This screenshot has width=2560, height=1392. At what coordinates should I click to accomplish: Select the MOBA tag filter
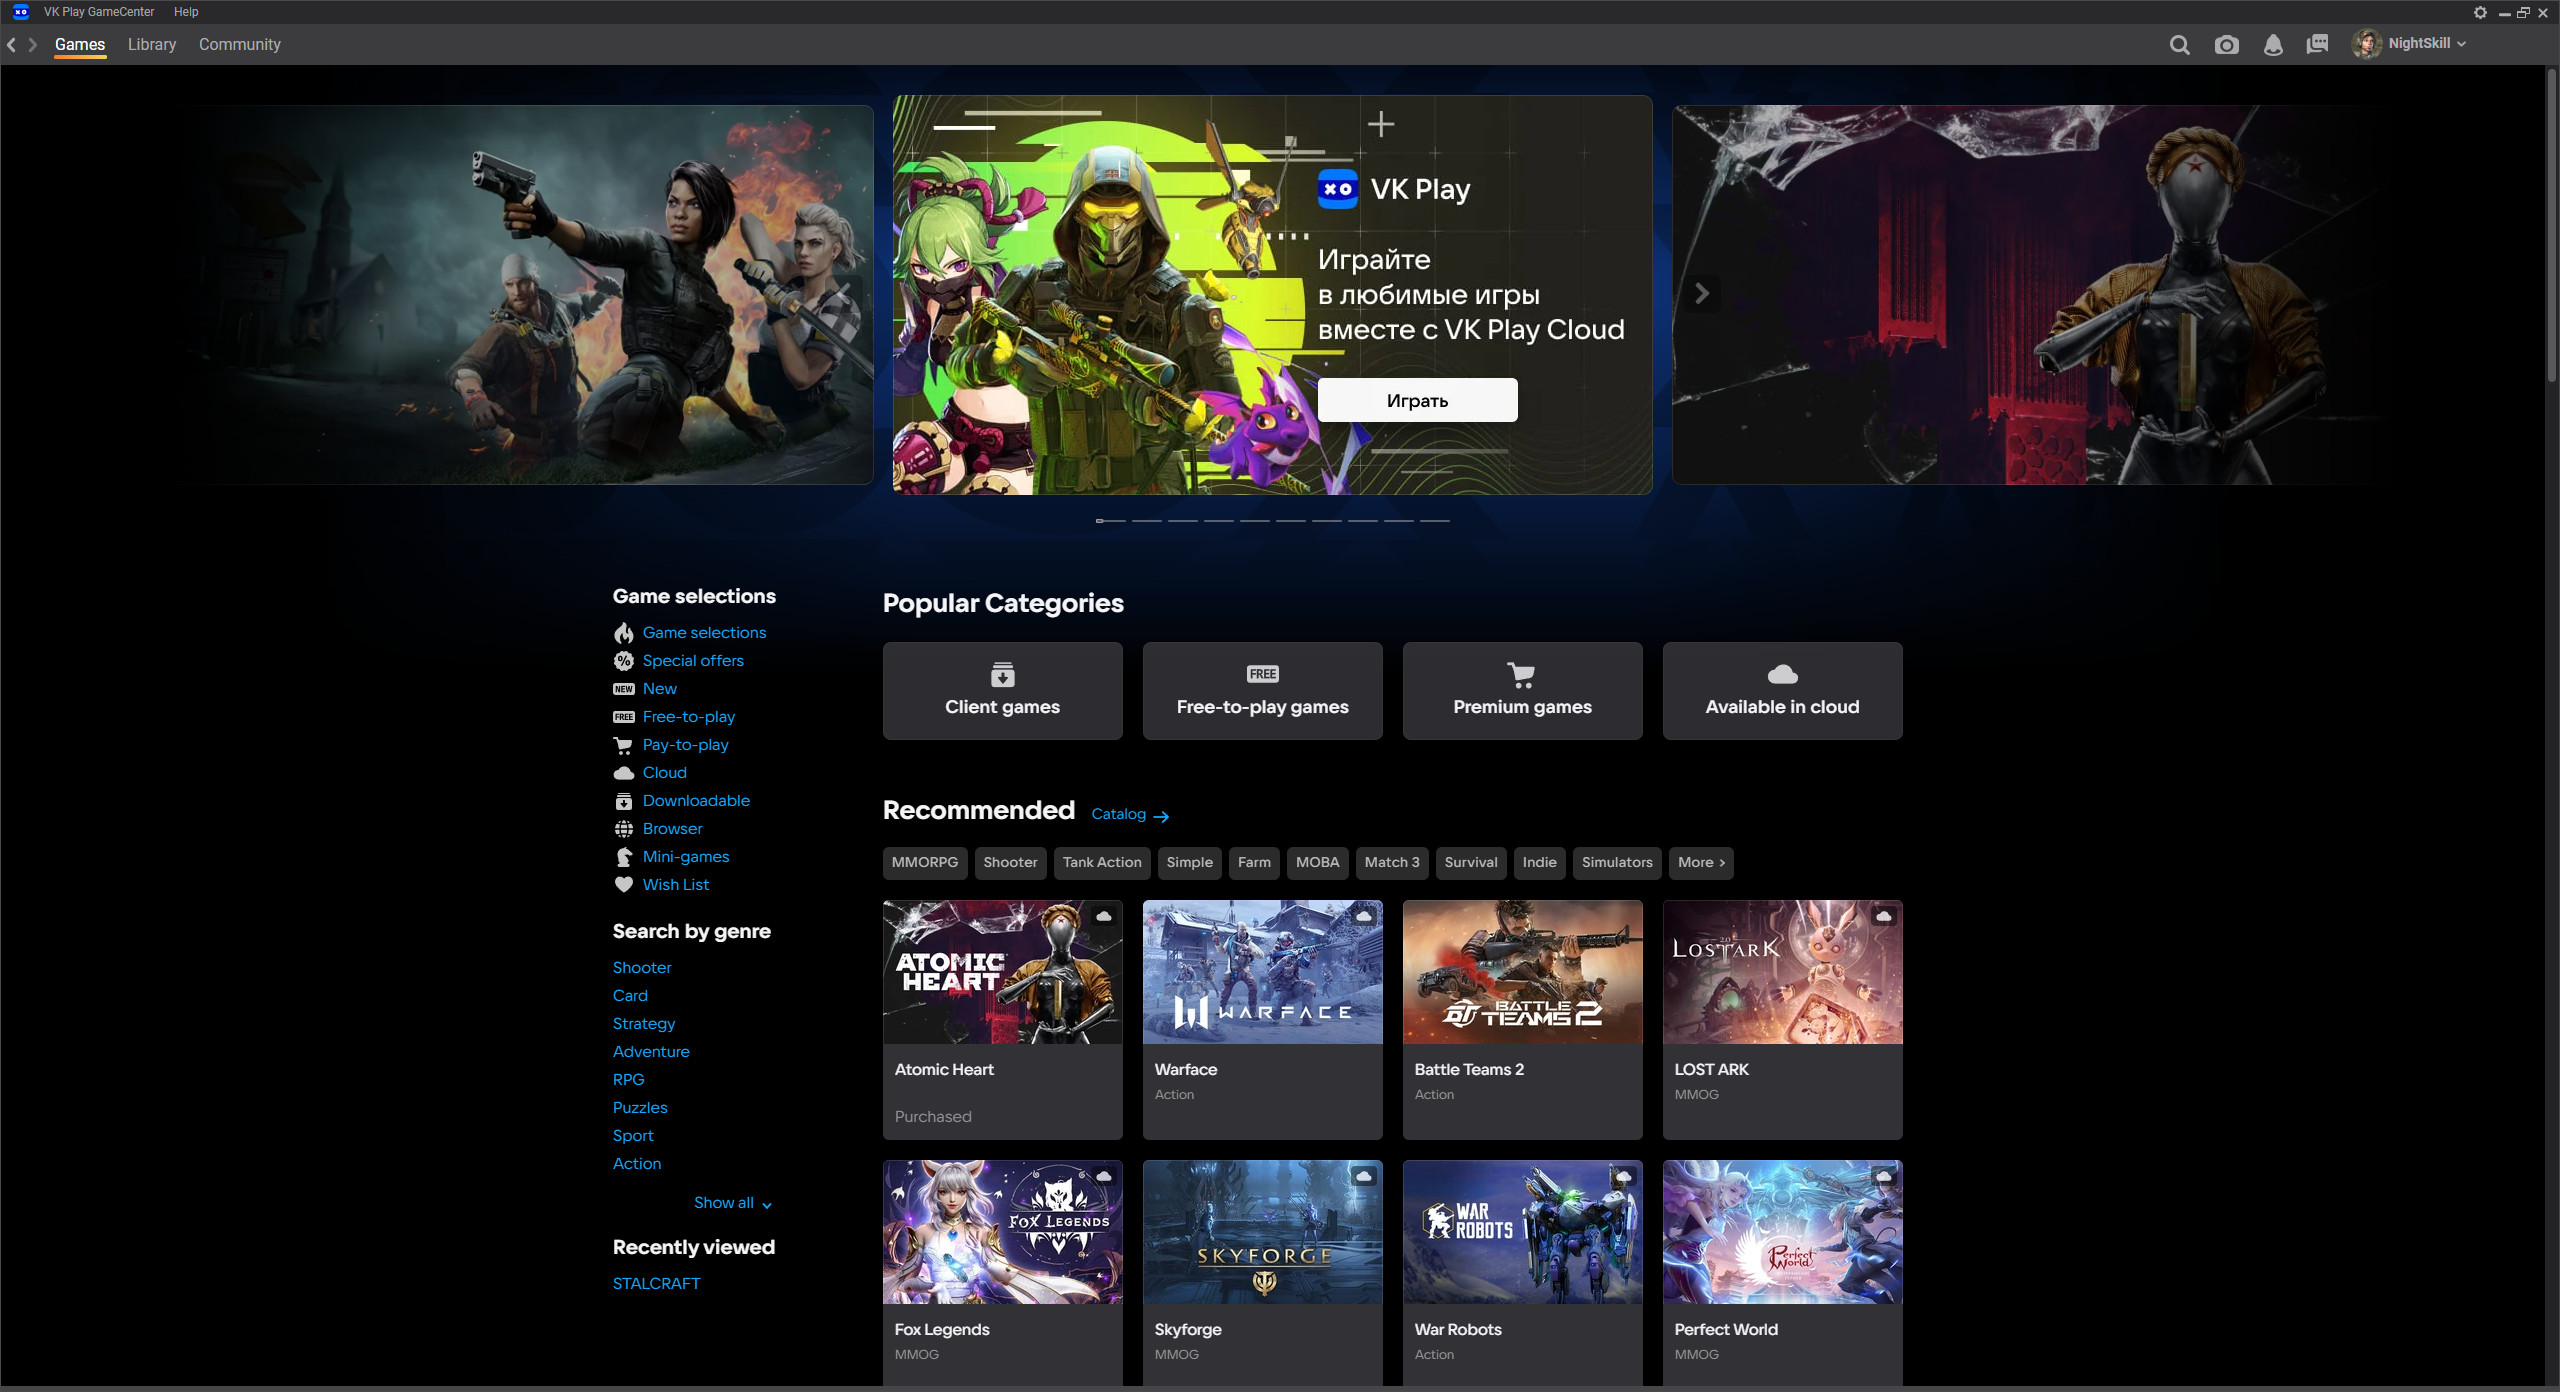1317,862
